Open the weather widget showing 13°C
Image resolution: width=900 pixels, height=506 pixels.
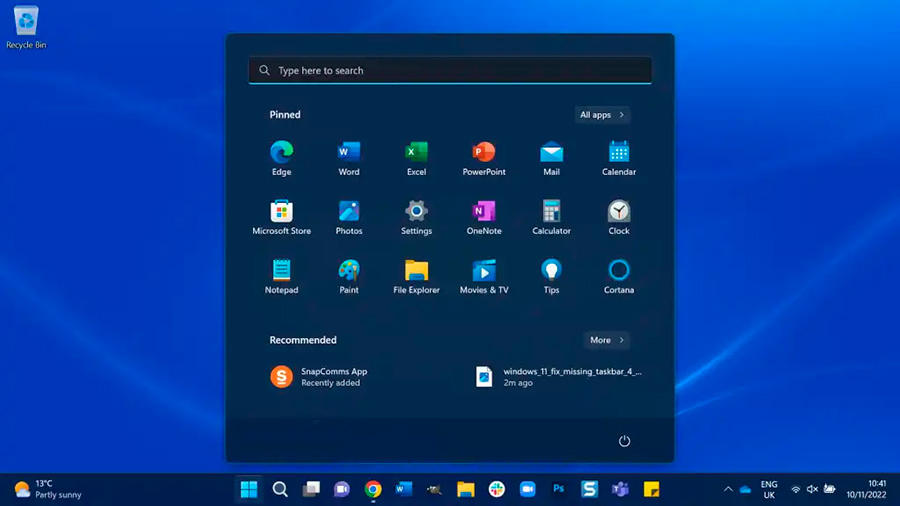tap(48, 489)
